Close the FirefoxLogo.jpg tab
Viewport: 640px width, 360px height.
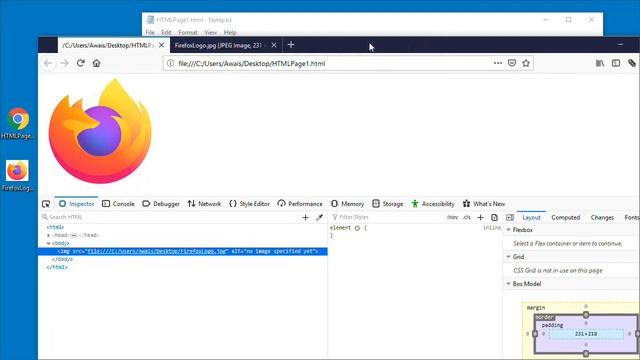[x=274, y=45]
